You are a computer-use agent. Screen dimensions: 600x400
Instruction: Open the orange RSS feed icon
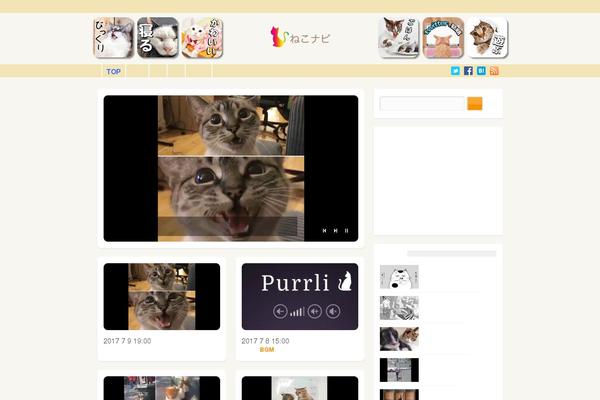coord(494,71)
